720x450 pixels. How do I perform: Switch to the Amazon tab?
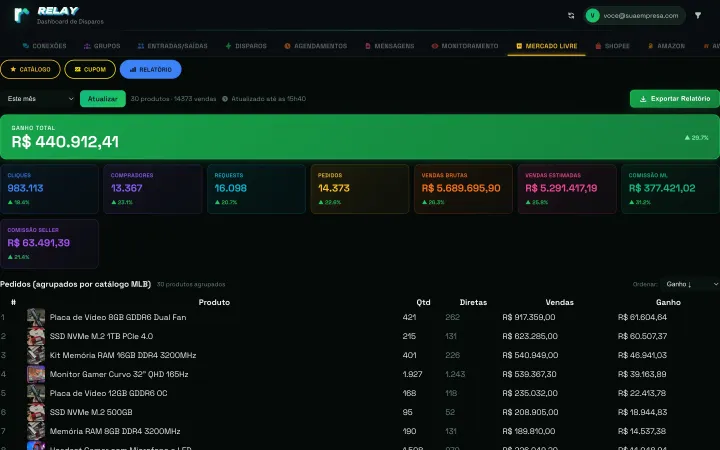[666, 46]
